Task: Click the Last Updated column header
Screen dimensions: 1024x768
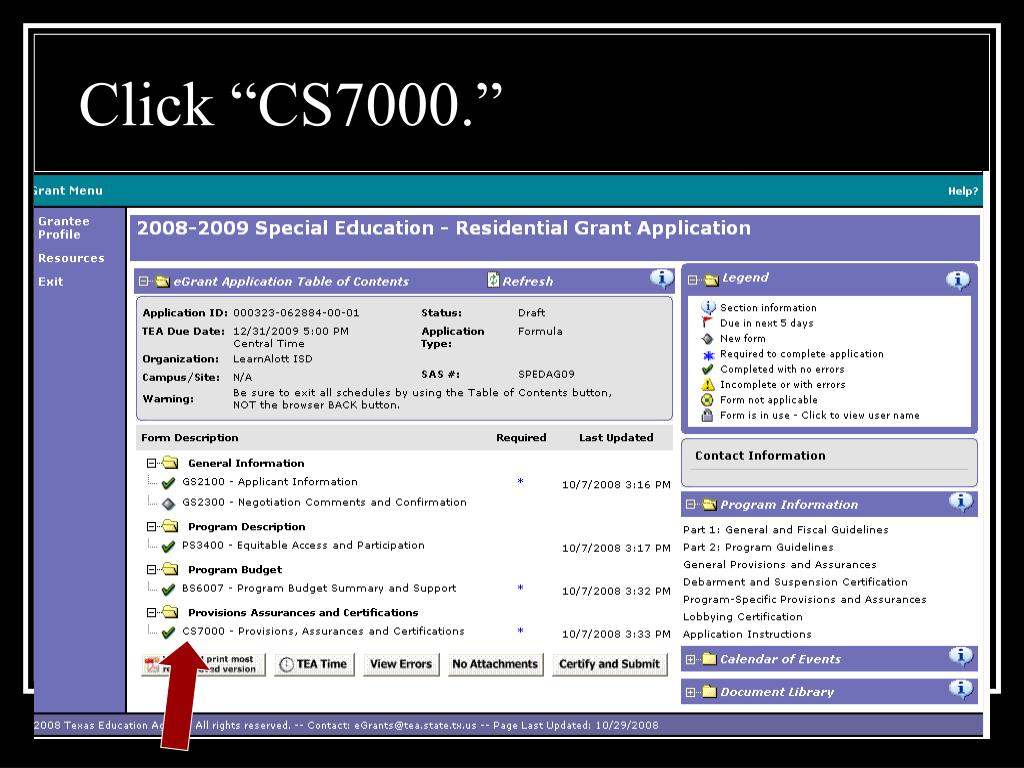Action: (x=616, y=438)
